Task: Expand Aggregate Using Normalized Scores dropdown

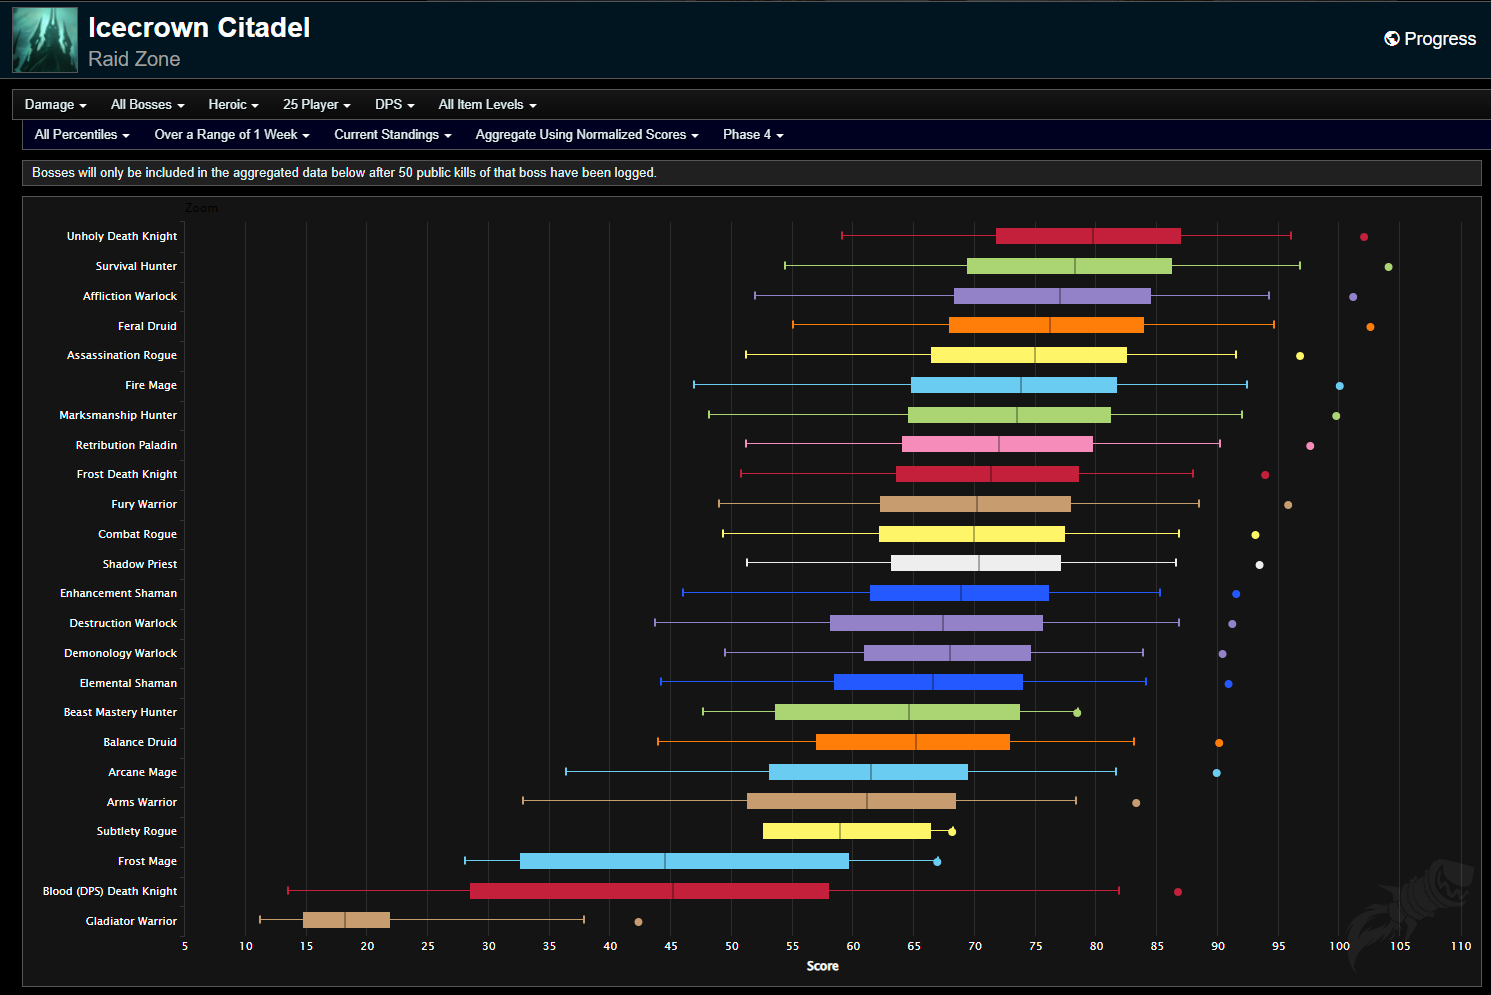Action: (x=587, y=135)
